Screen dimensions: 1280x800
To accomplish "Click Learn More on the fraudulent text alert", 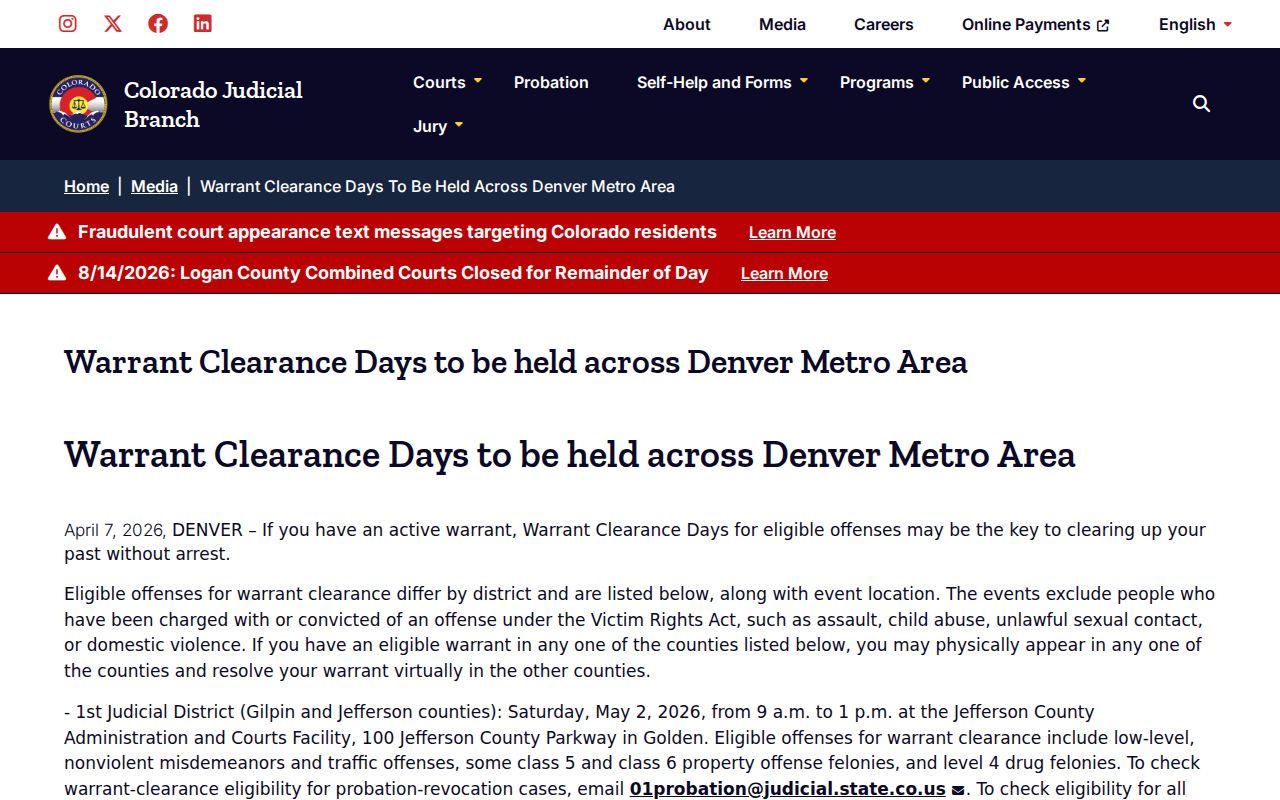I will pyautogui.click(x=792, y=232).
